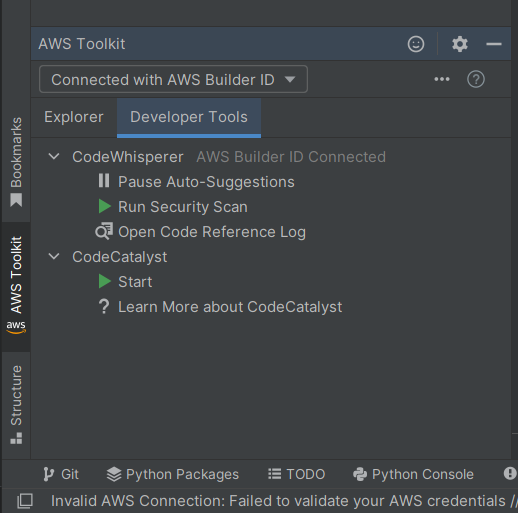Screen dimensions: 518x513
Task: Collapse the CodeWhisperer tree node
Action: click(x=54, y=156)
